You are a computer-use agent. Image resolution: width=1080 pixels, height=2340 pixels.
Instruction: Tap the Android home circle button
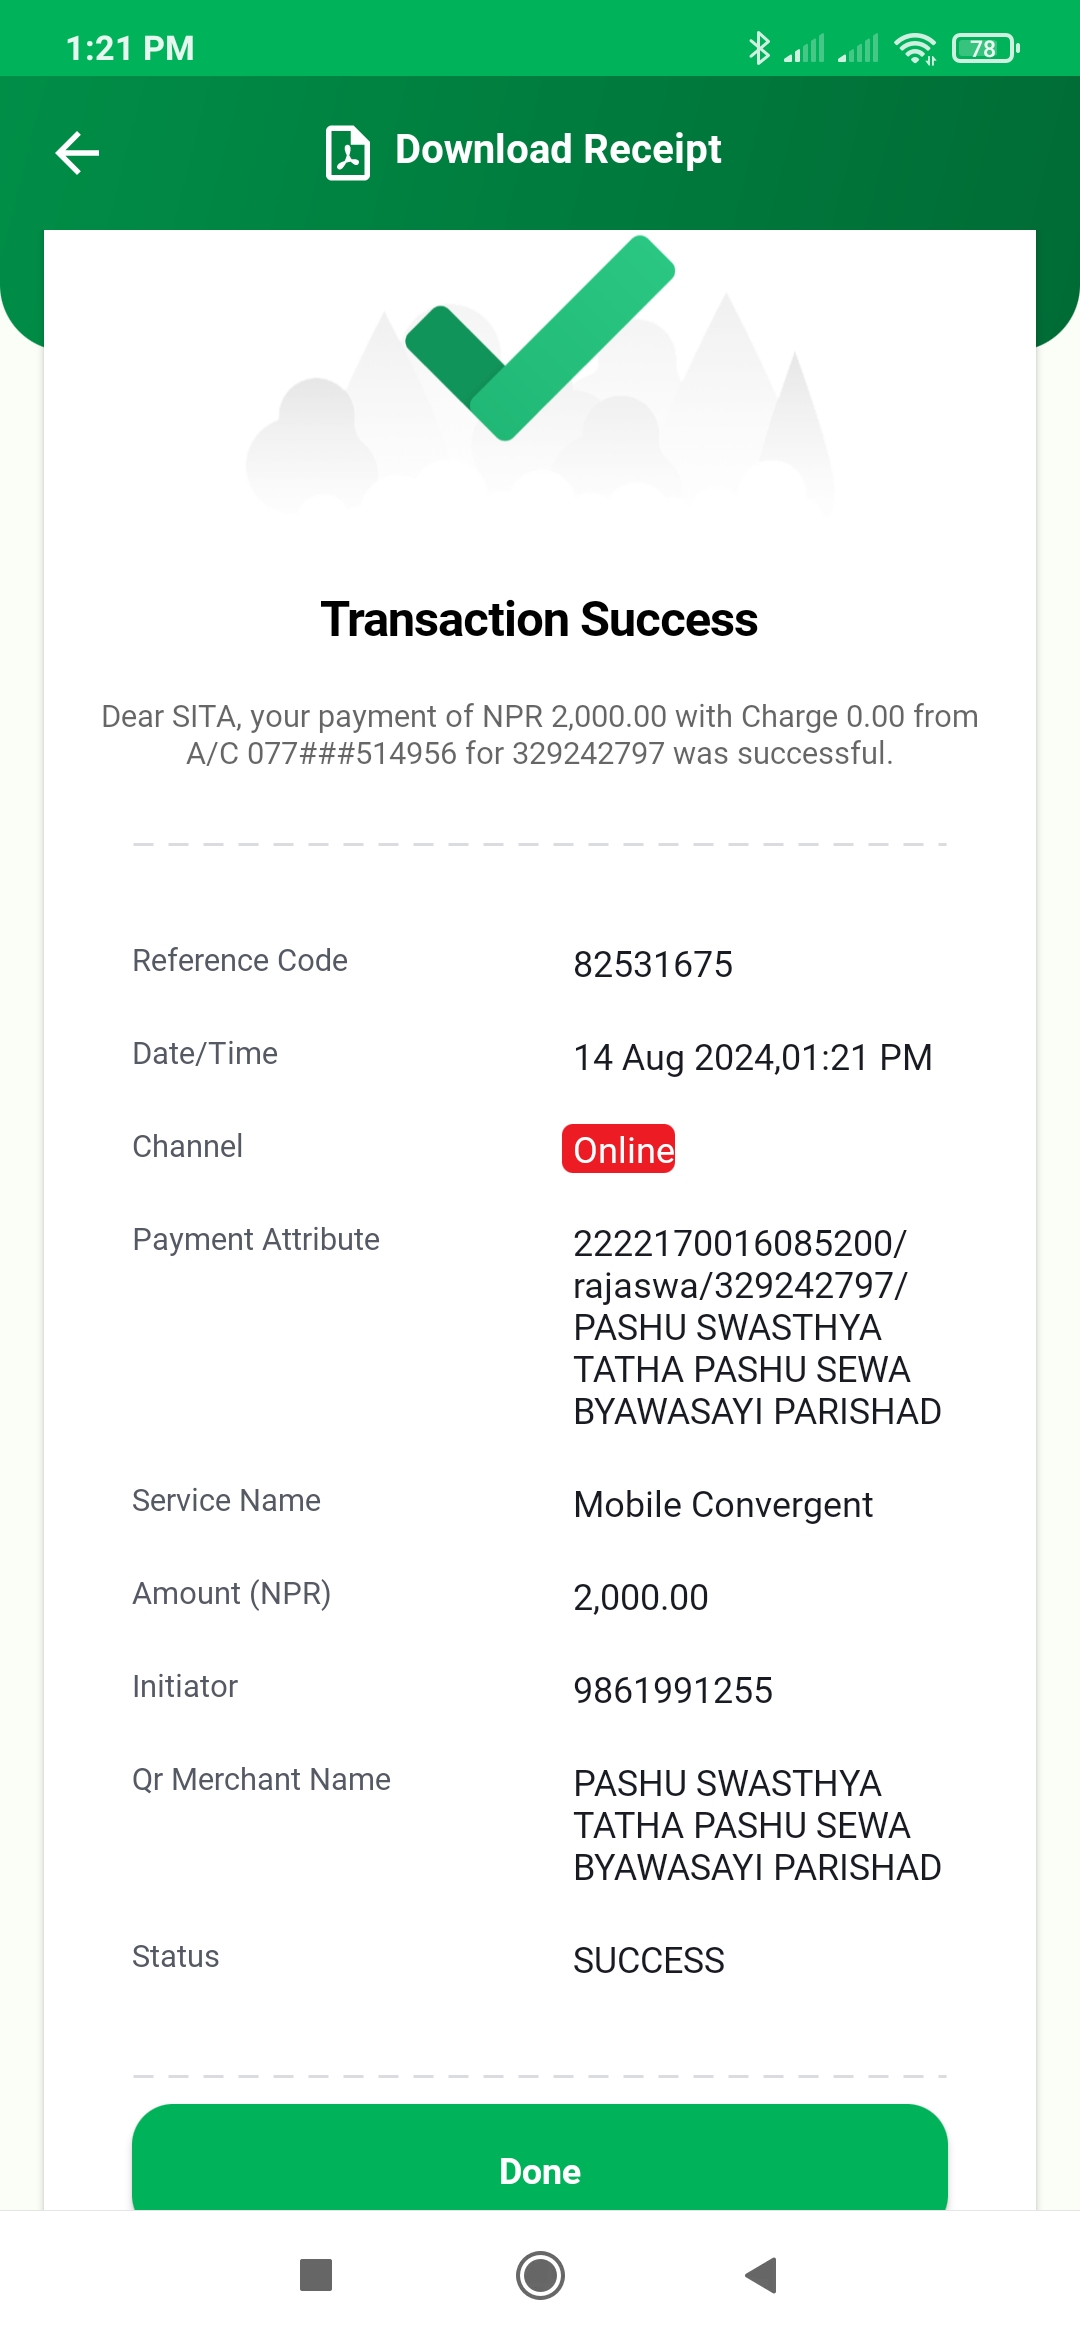pos(540,2275)
